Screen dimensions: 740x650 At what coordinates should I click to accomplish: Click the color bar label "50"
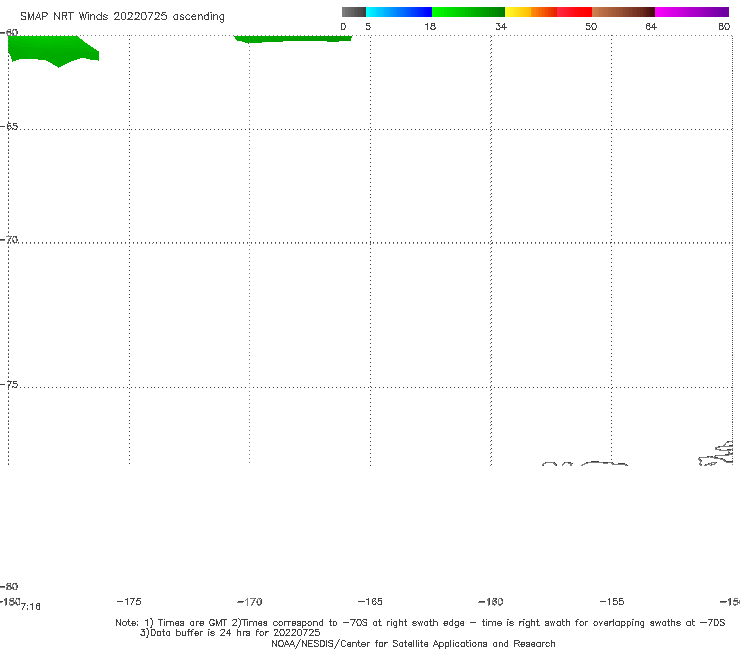[x=591, y=26]
